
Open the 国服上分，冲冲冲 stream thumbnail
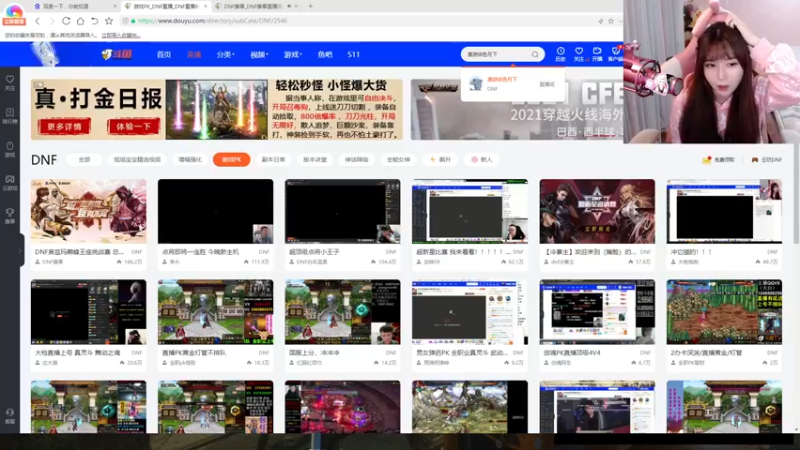click(342, 312)
